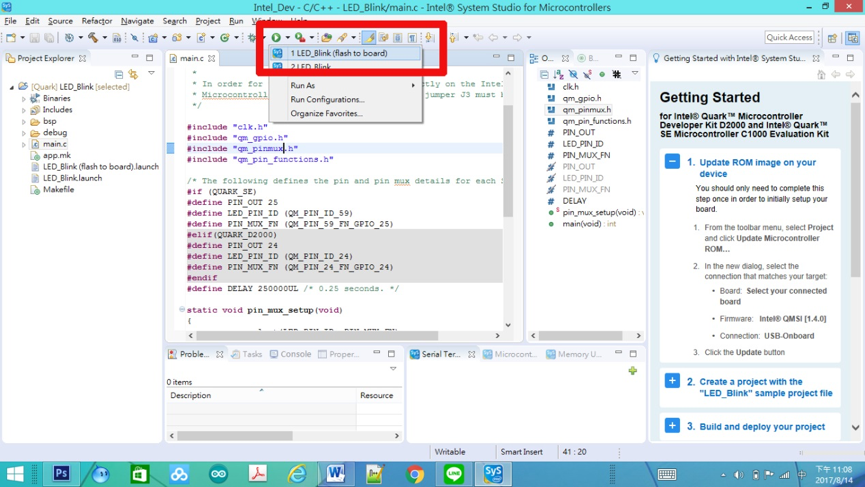This screenshot has height=487, width=865.
Task: Click Collapse All in Project Explorer
Action: pos(119,74)
